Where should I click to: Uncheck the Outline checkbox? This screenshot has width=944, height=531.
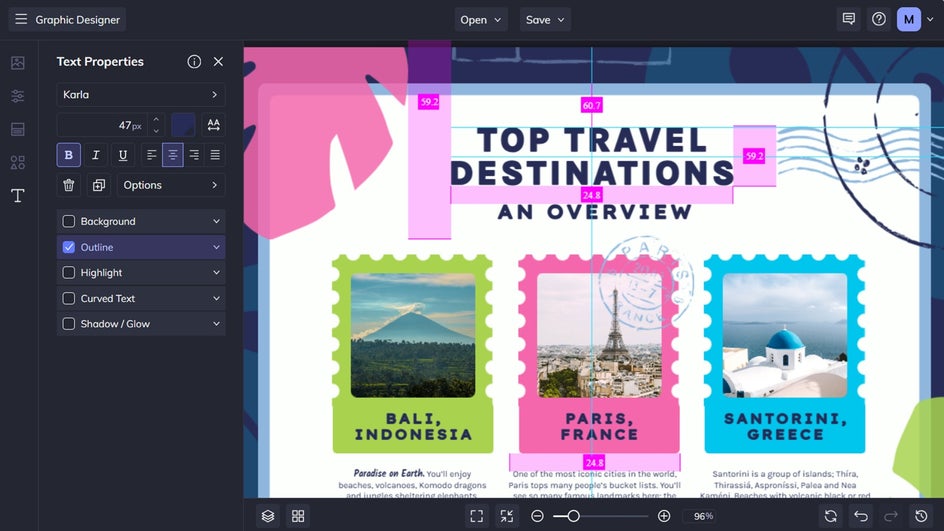[69, 247]
